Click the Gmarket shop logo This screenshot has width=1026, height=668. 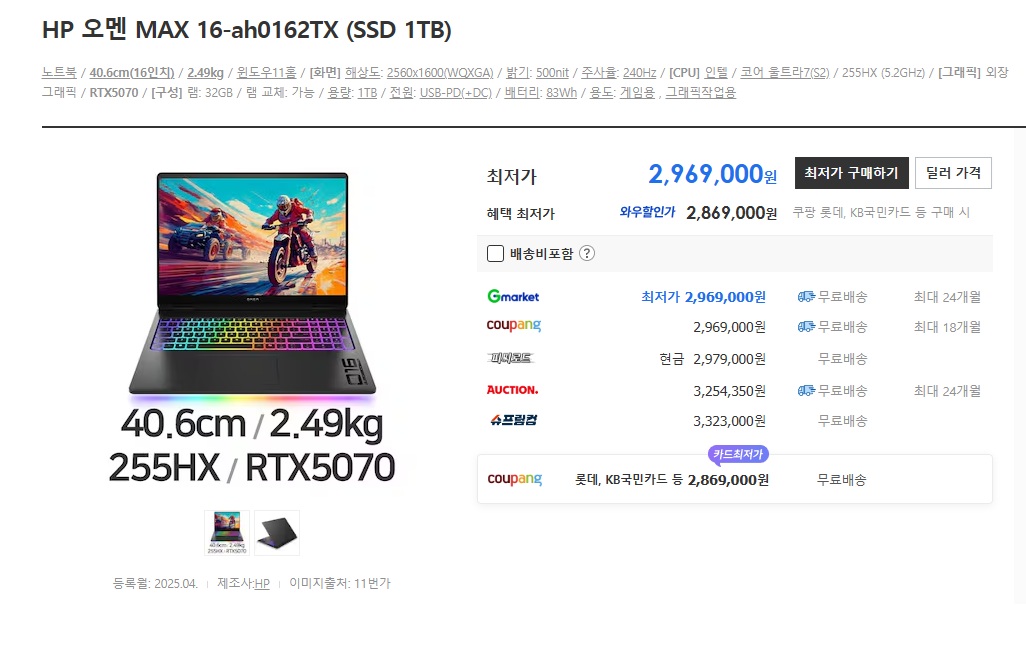pos(513,296)
